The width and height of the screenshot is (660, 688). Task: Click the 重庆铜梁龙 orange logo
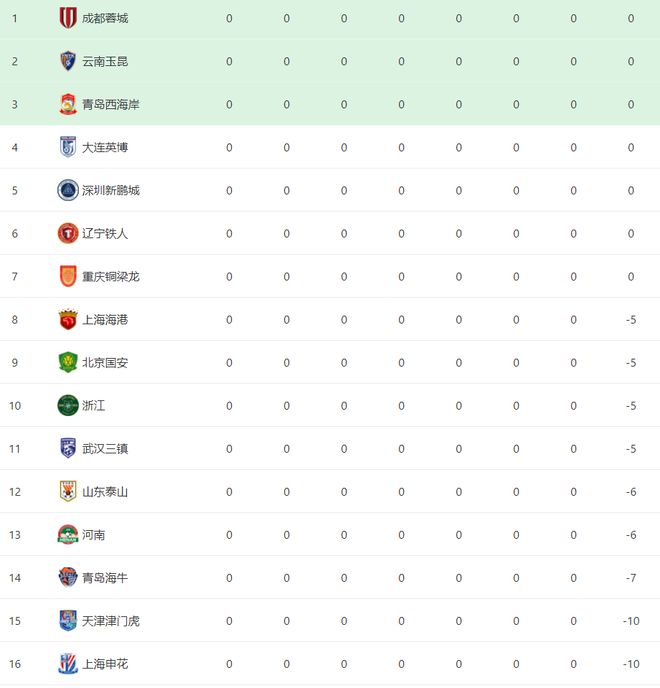(68, 276)
